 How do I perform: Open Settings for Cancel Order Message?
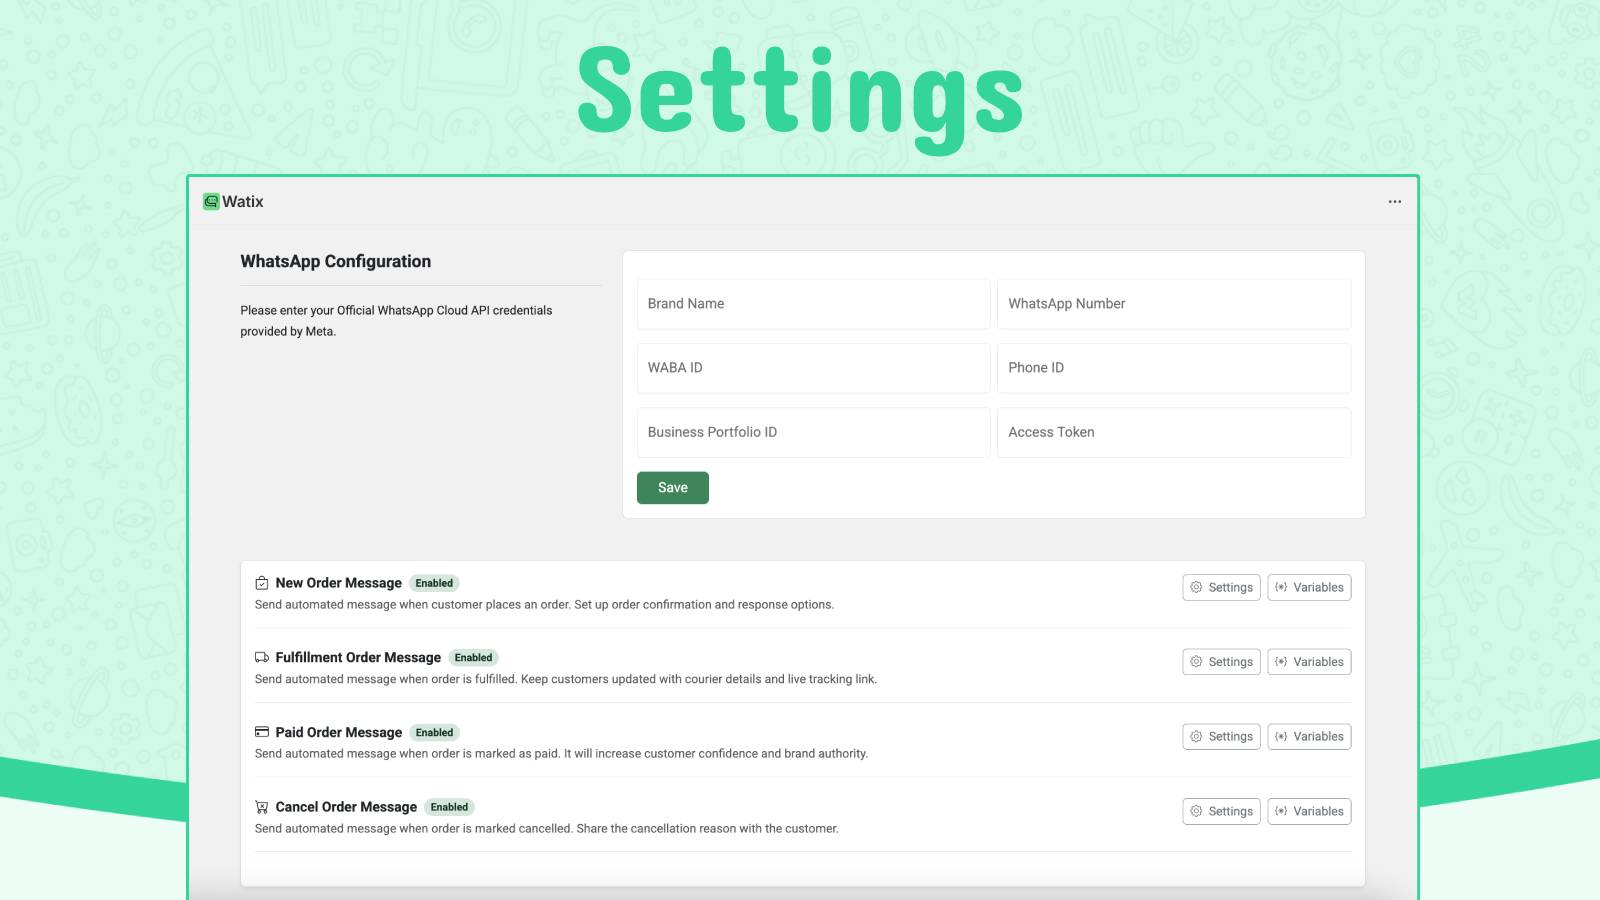[1221, 811]
